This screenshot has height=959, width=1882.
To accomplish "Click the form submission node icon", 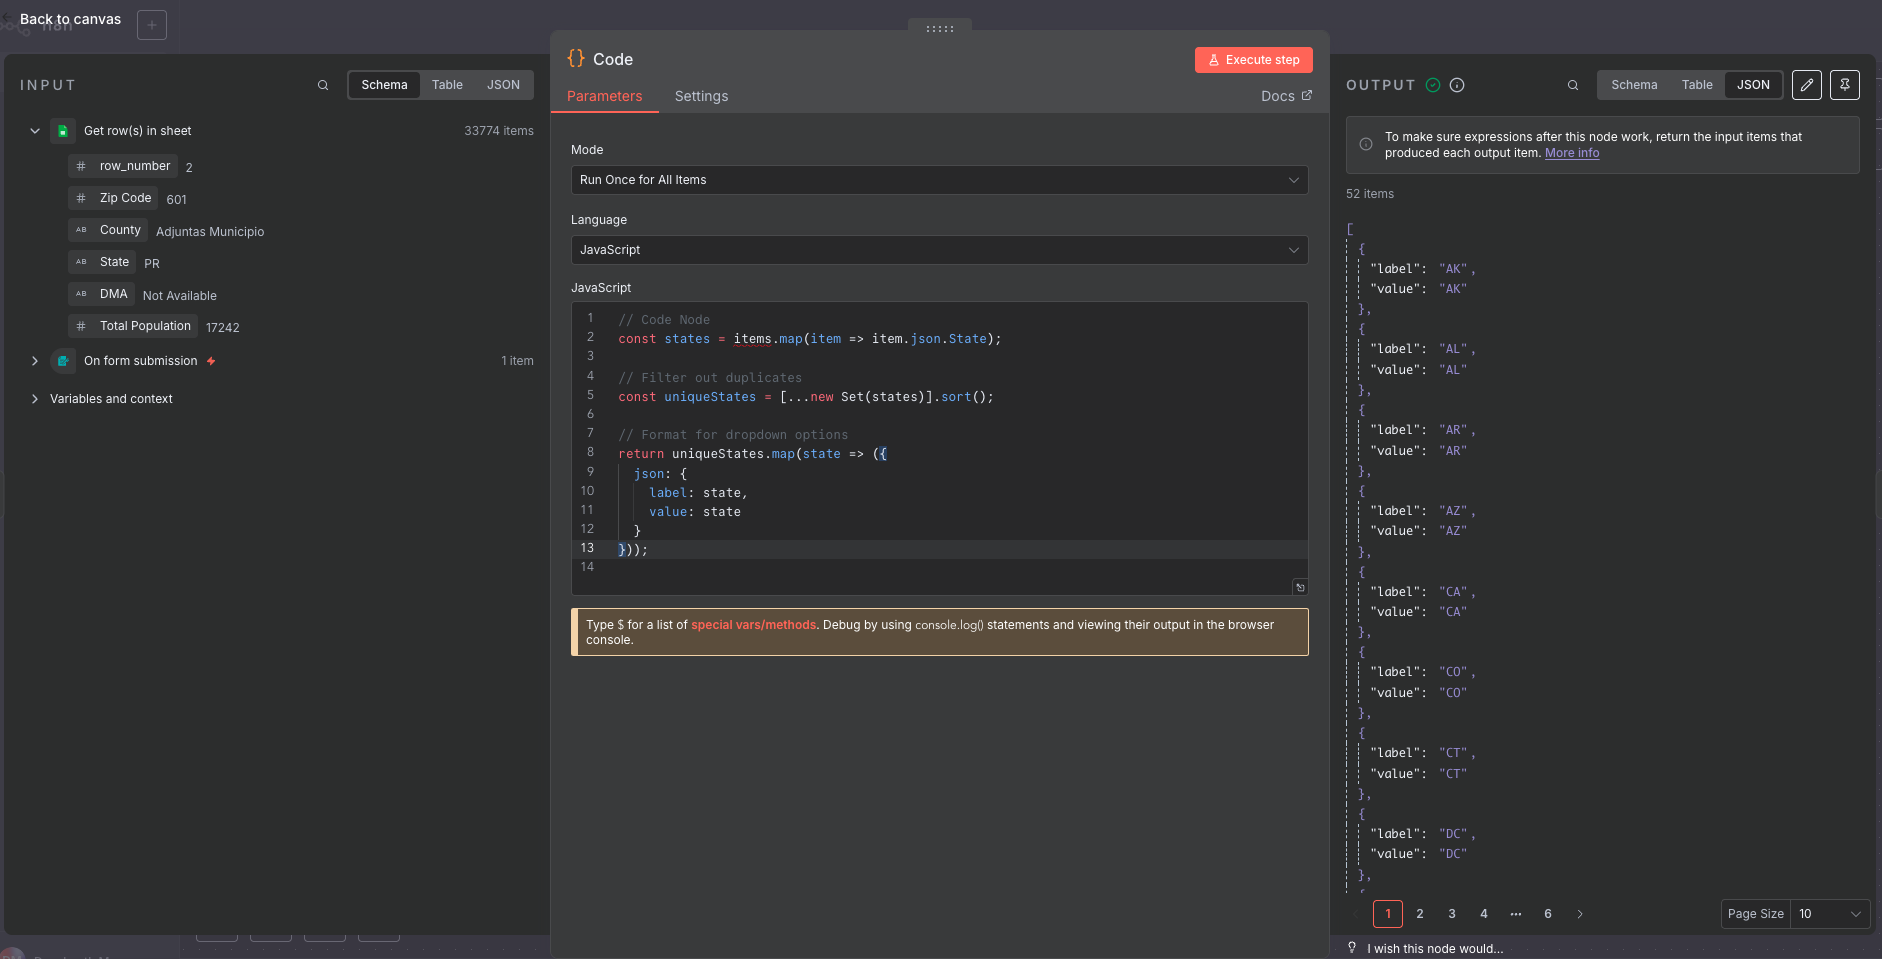I will 63,361.
